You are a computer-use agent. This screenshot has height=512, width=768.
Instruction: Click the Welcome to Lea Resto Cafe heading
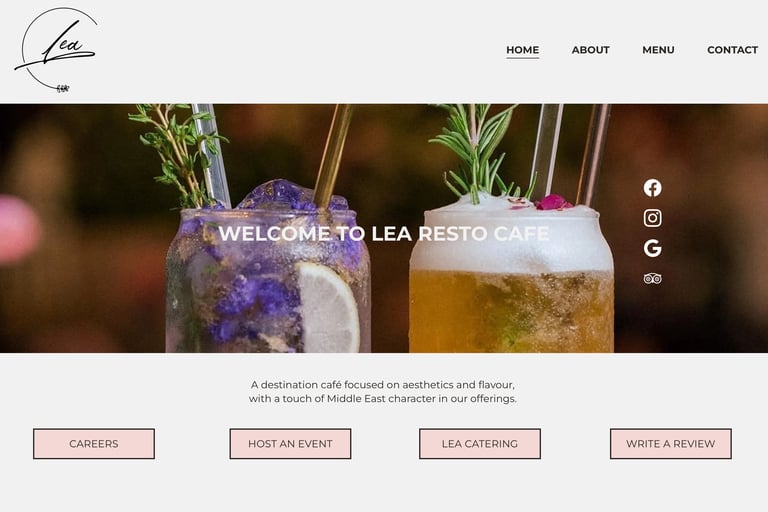click(x=384, y=234)
